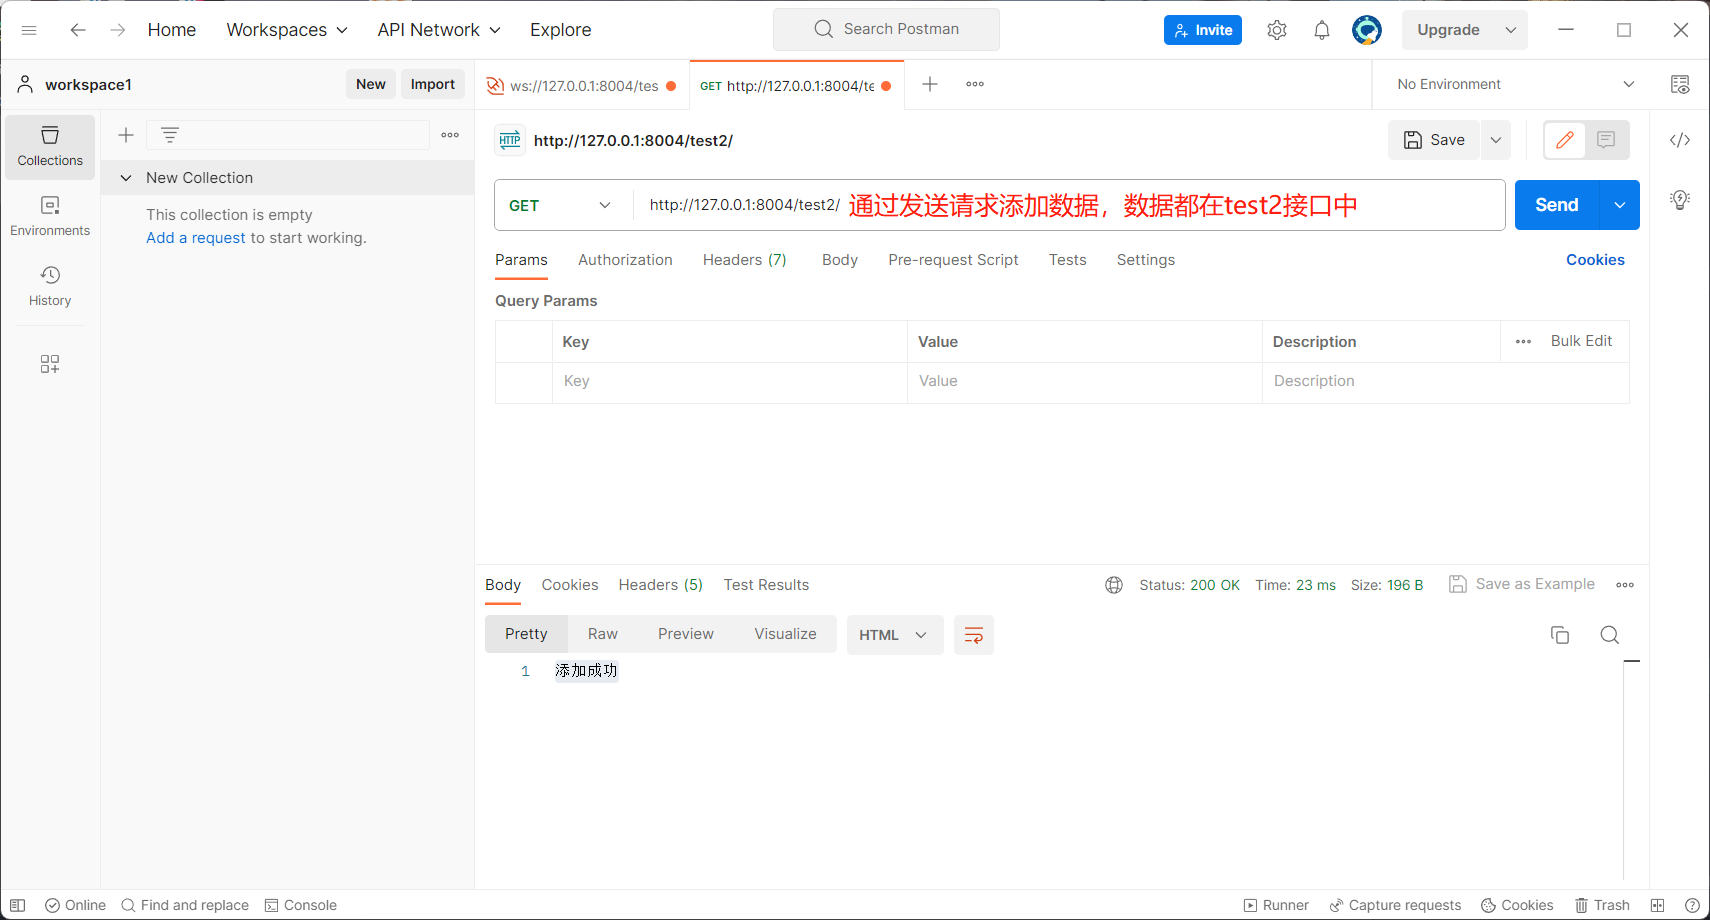Open the comments mode icon
The height and width of the screenshot is (920, 1710).
tap(1606, 140)
